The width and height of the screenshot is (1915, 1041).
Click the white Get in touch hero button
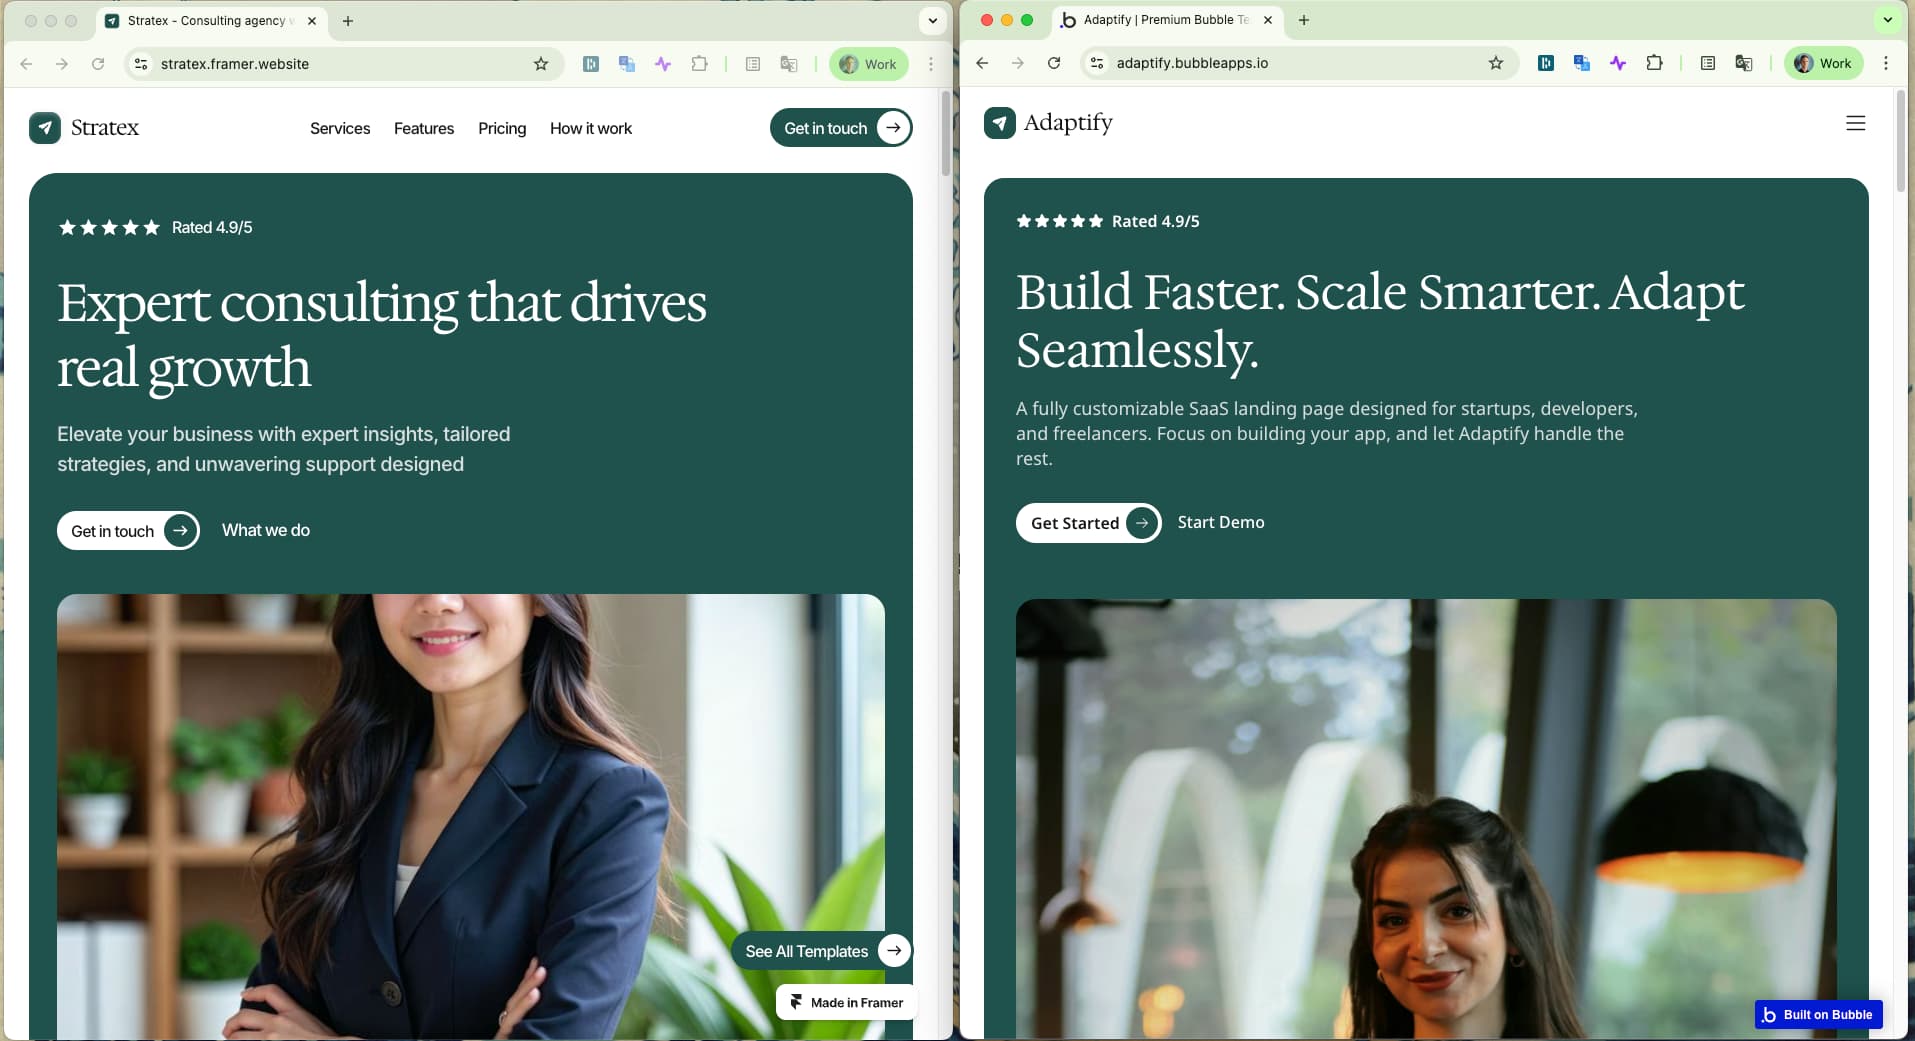click(x=128, y=531)
